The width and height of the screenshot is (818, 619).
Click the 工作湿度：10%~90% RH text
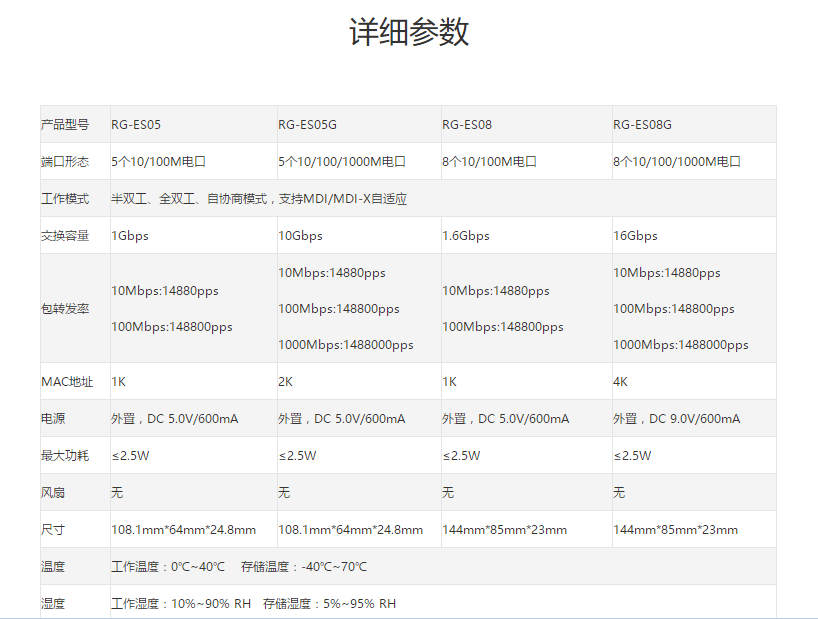[x=181, y=604]
